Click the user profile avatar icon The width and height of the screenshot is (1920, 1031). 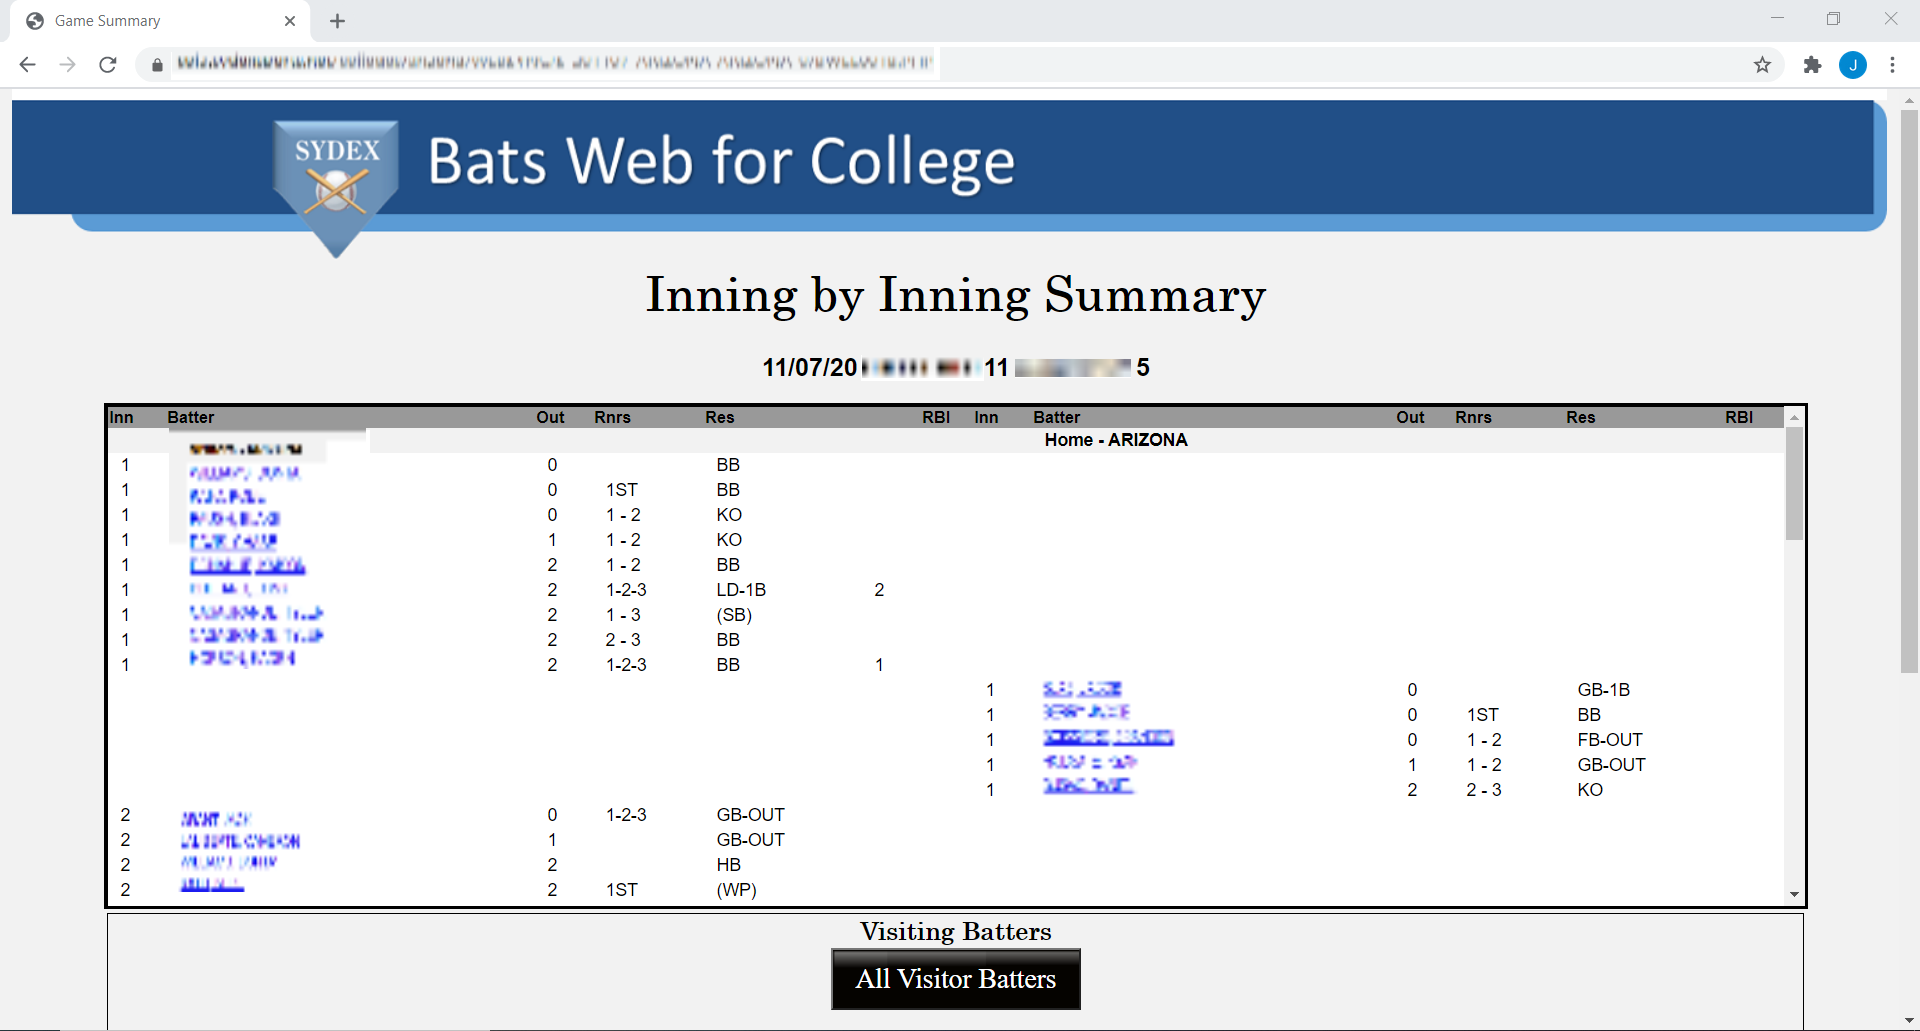click(x=1853, y=64)
